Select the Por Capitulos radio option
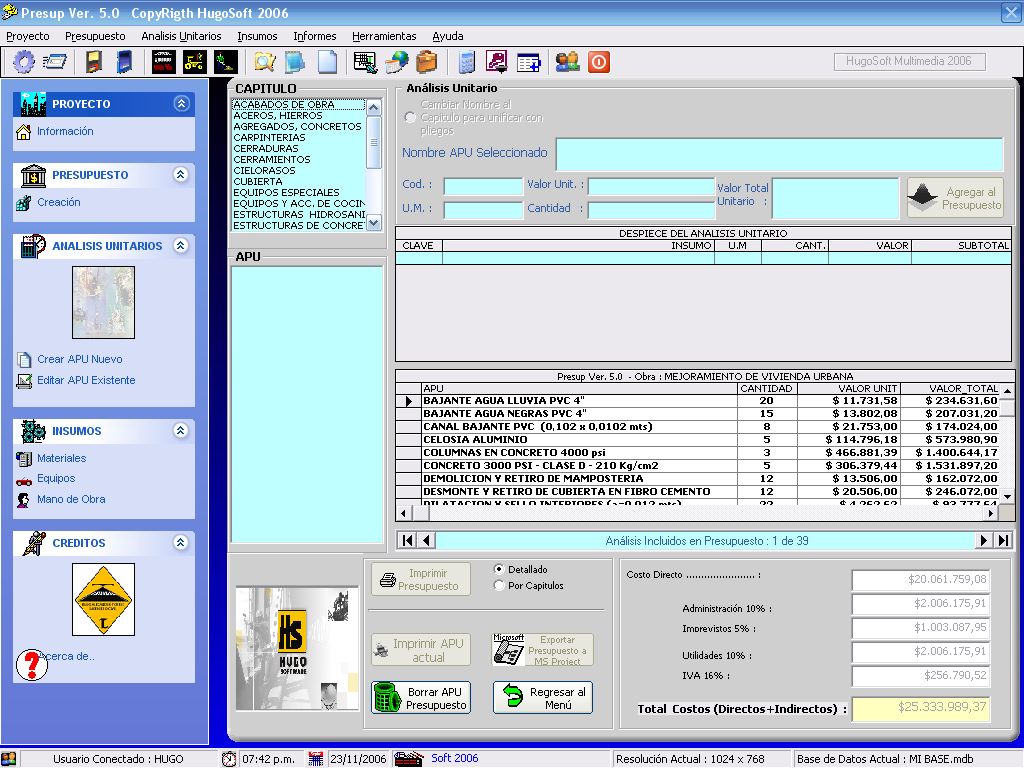The image size is (1024, 768). click(x=499, y=586)
